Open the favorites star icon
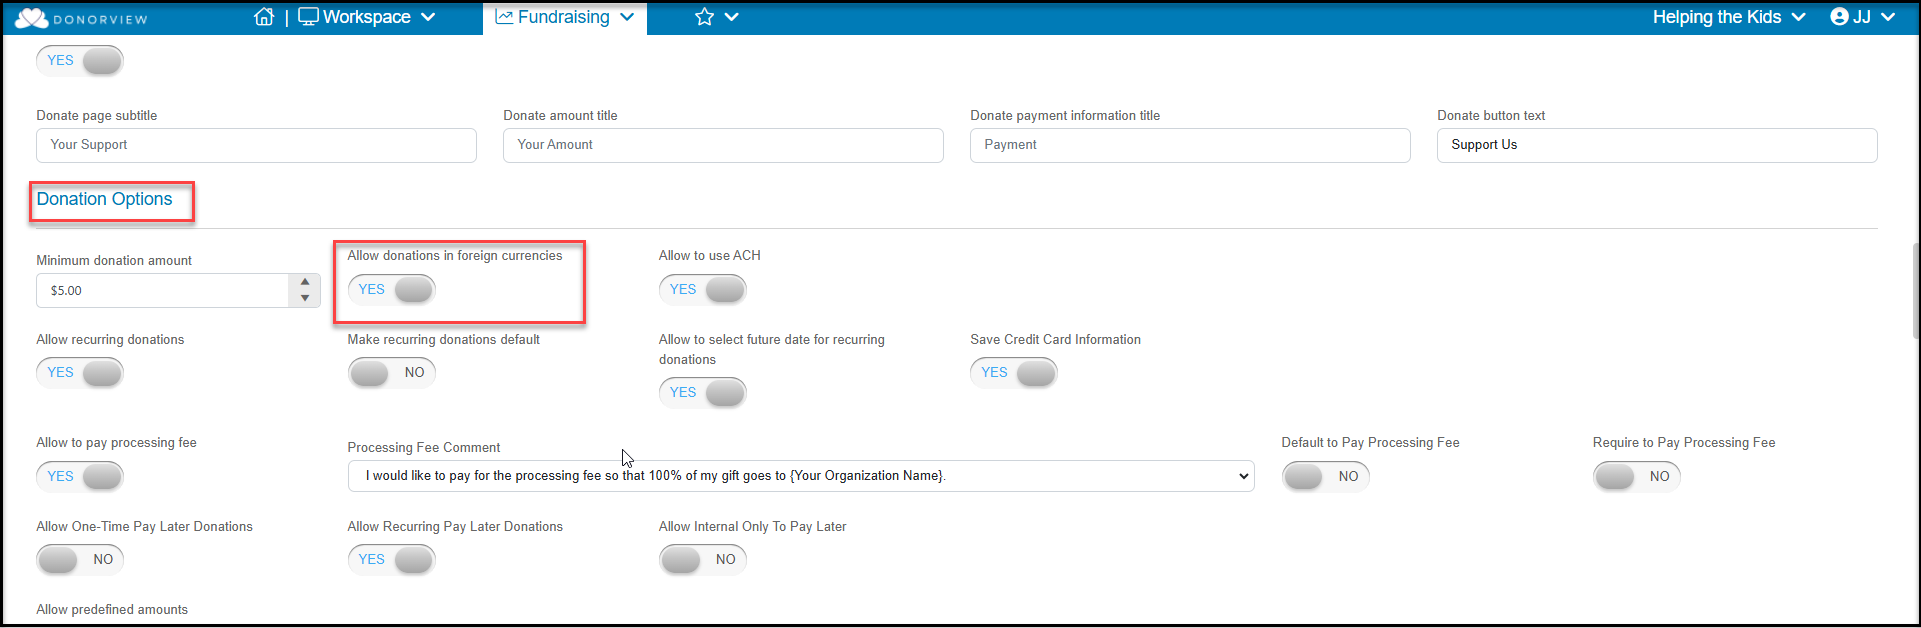 (704, 17)
